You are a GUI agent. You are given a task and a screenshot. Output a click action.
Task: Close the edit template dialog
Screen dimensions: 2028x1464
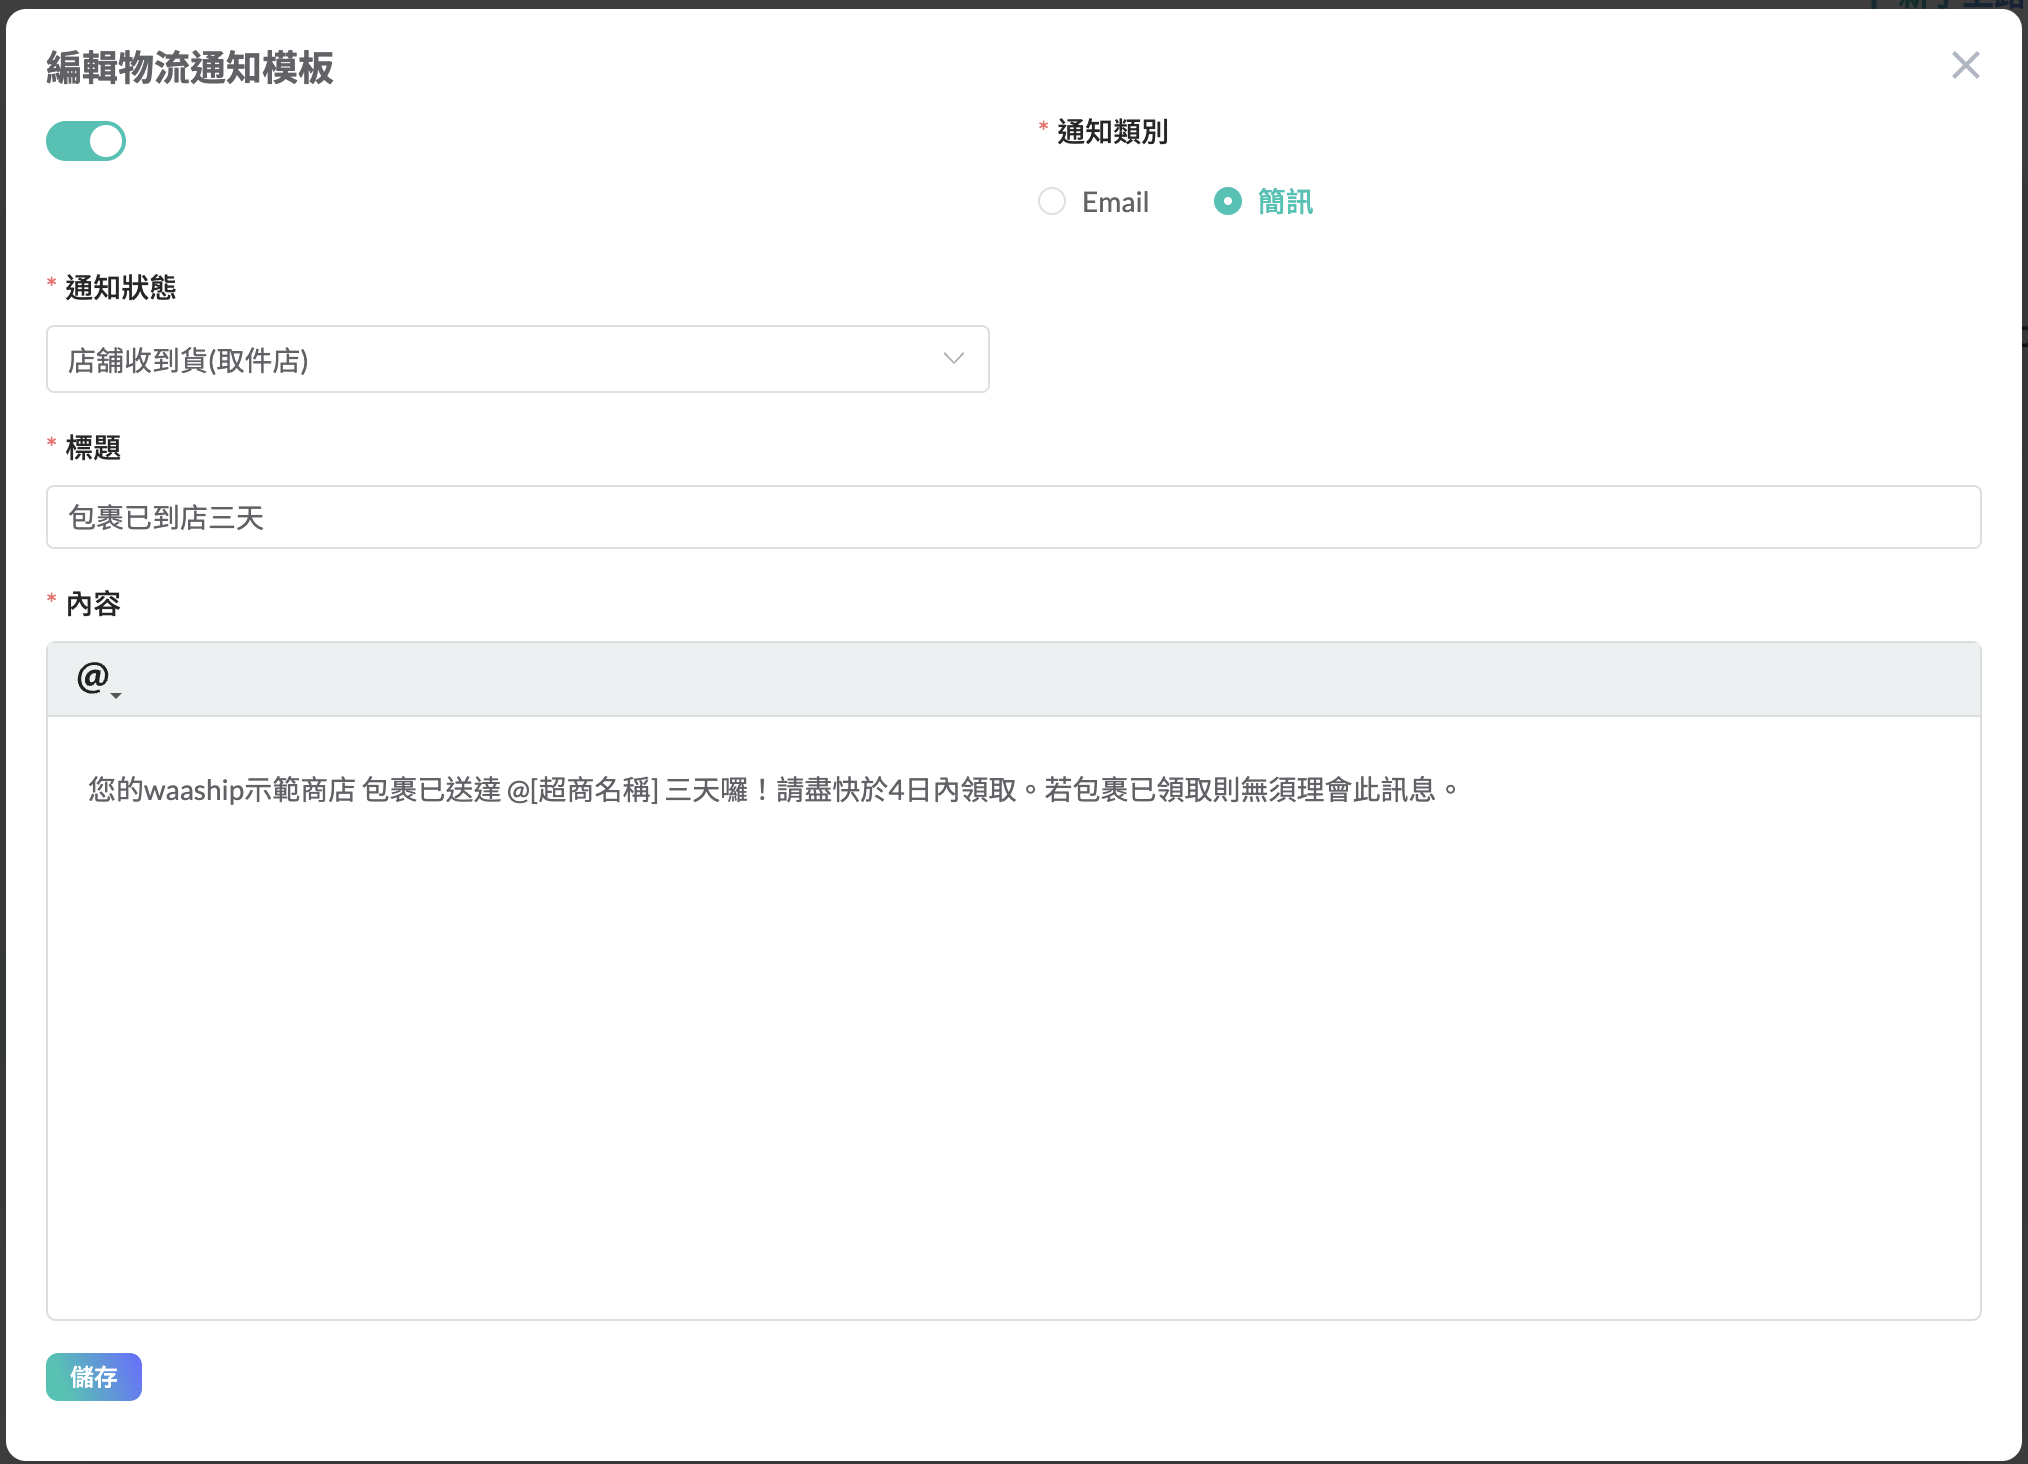pos(1965,66)
